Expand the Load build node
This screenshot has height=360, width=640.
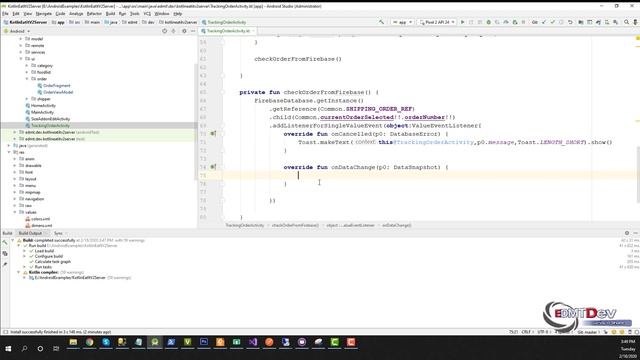pos(24,251)
